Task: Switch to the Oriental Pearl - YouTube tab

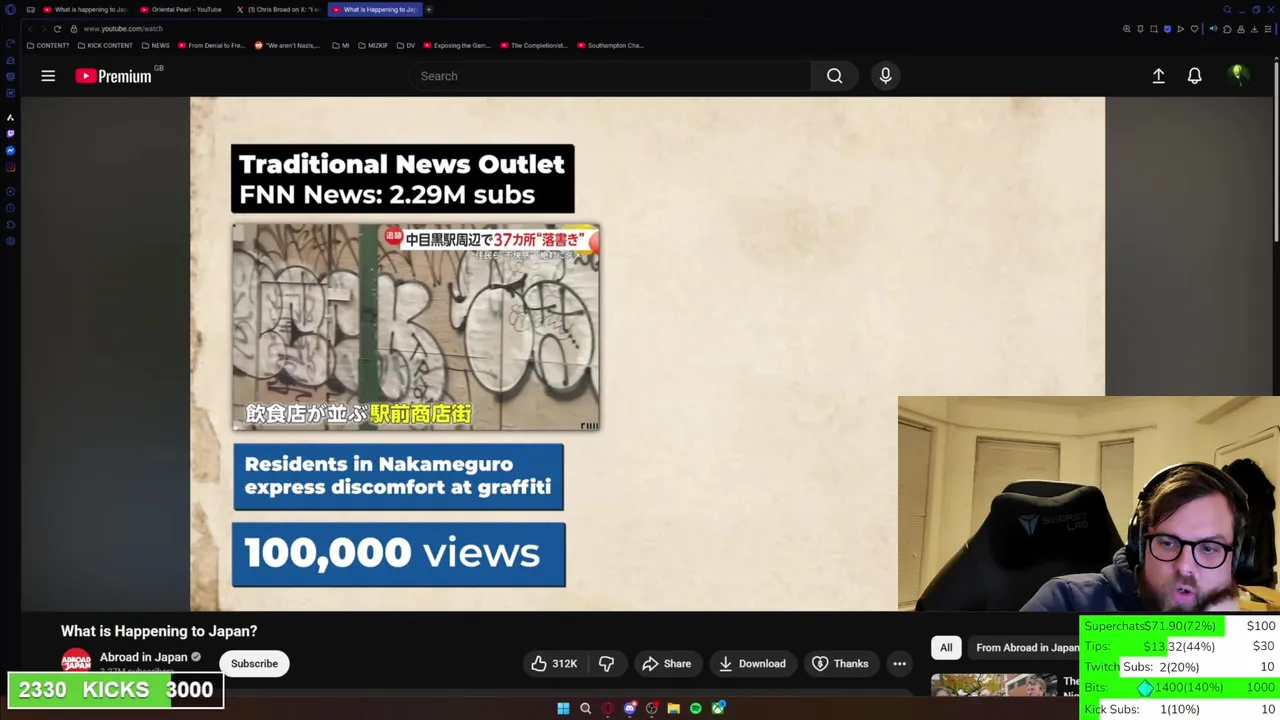Action: pyautogui.click(x=185, y=9)
